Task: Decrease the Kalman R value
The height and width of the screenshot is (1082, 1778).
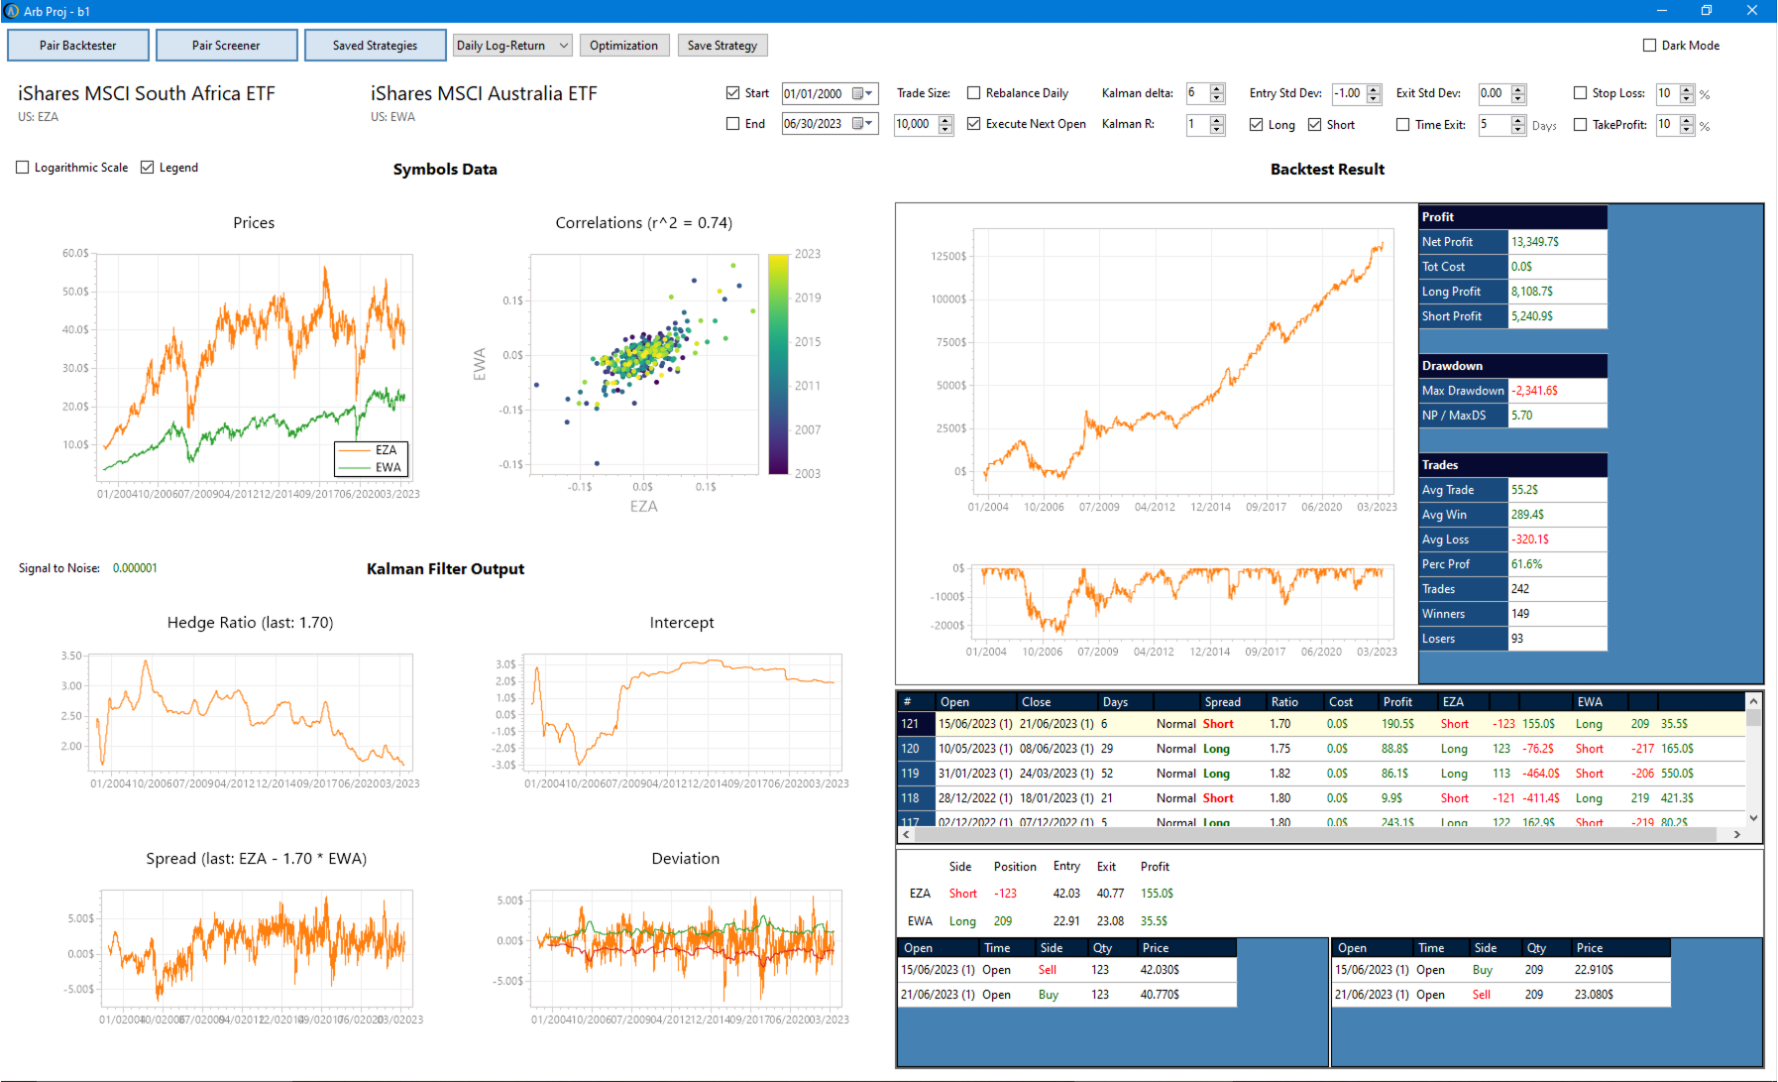Action: 1217,129
